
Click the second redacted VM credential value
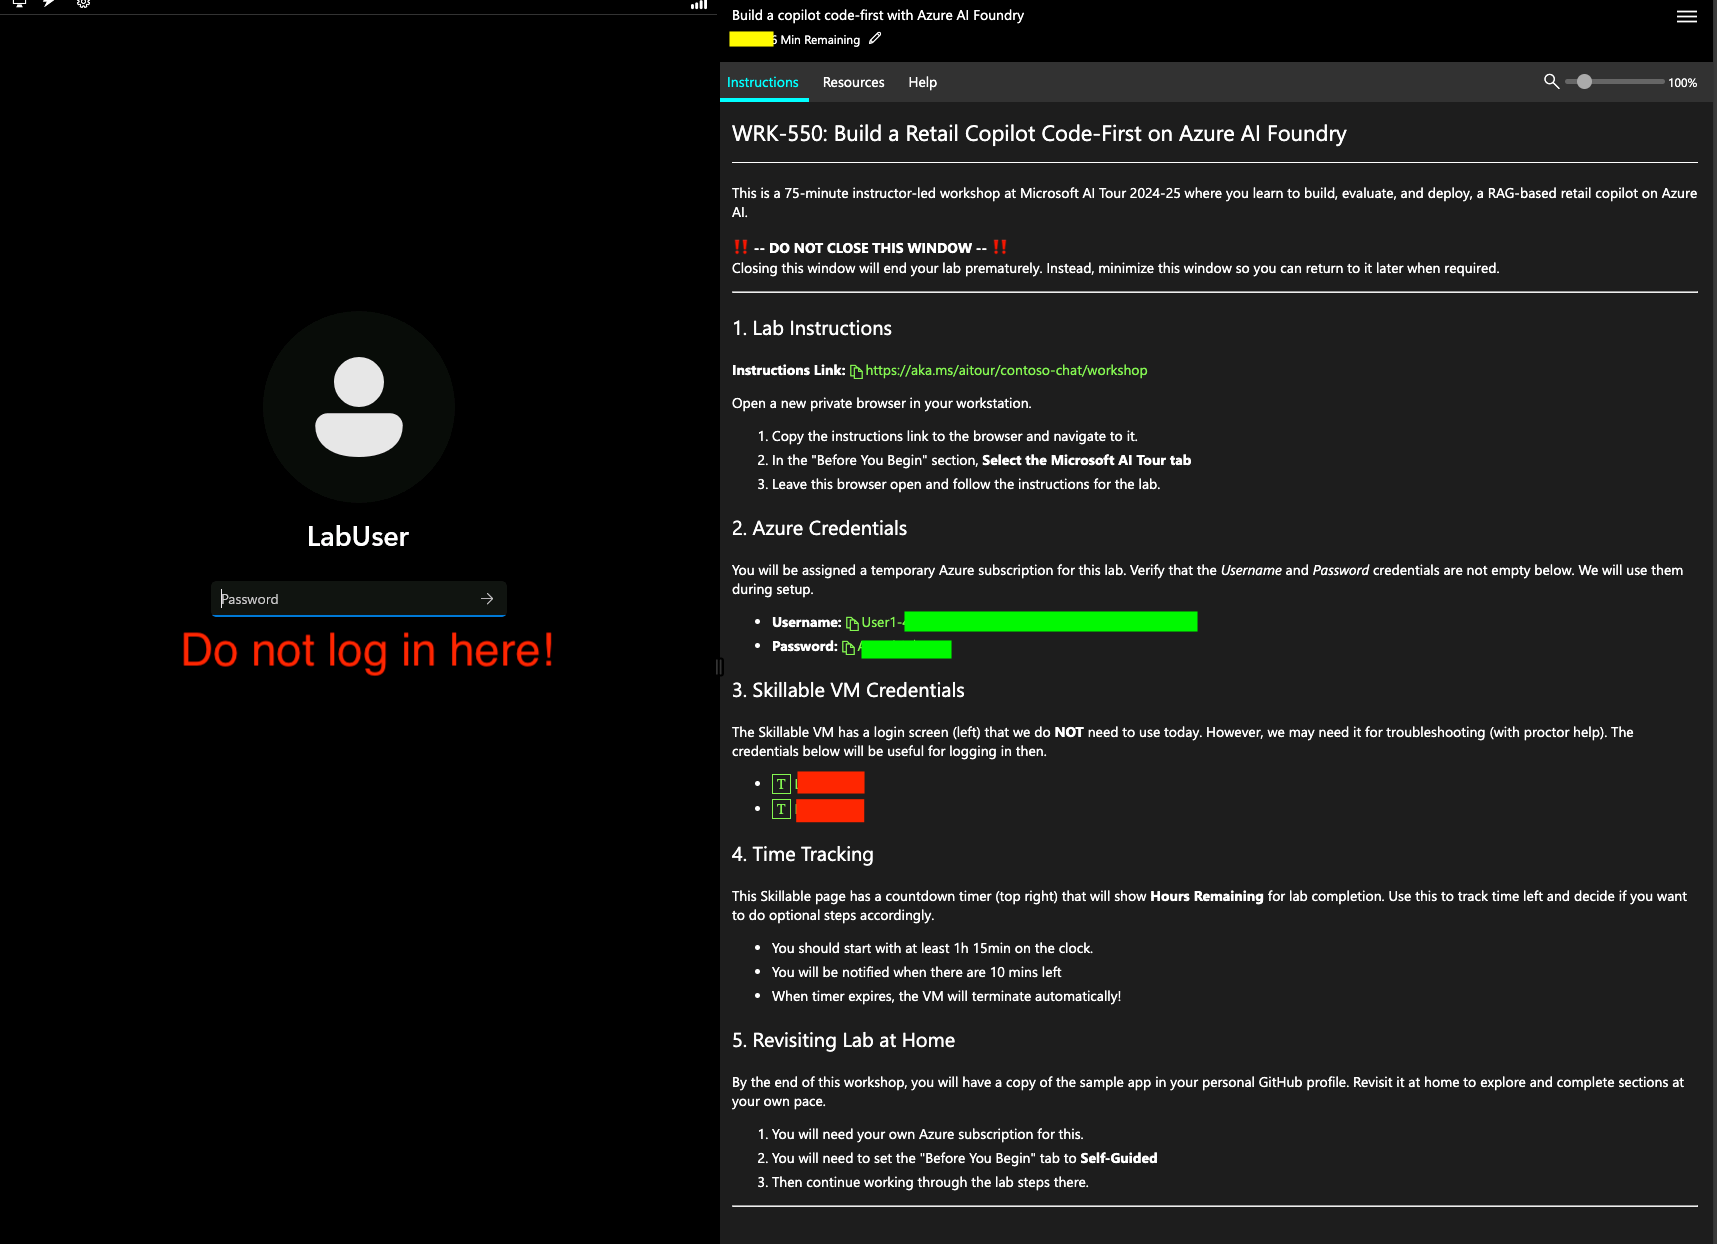[830, 810]
